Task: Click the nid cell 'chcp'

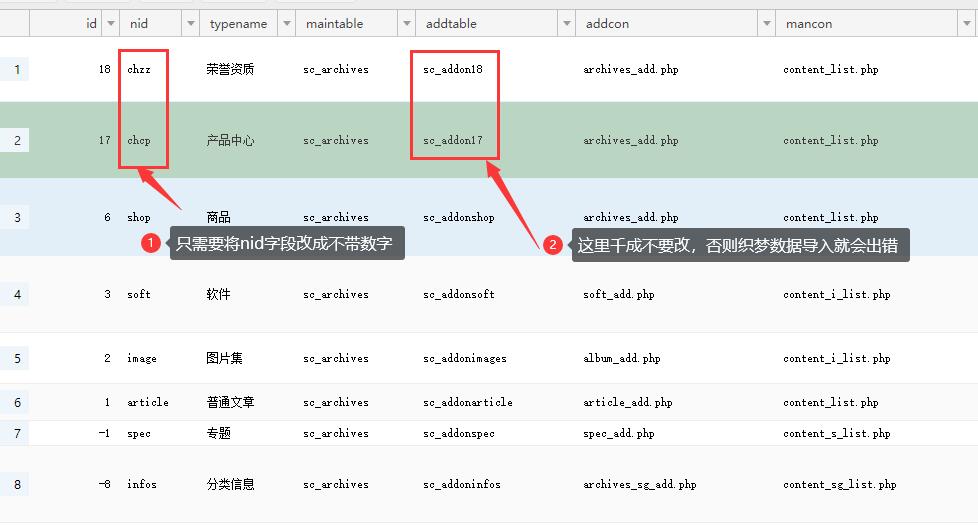Action: point(138,140)
